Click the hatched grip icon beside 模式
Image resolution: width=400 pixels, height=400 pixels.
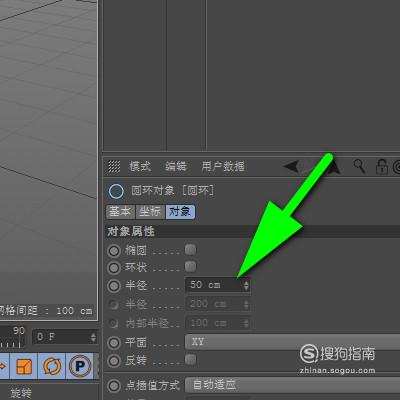pos(114,166)
